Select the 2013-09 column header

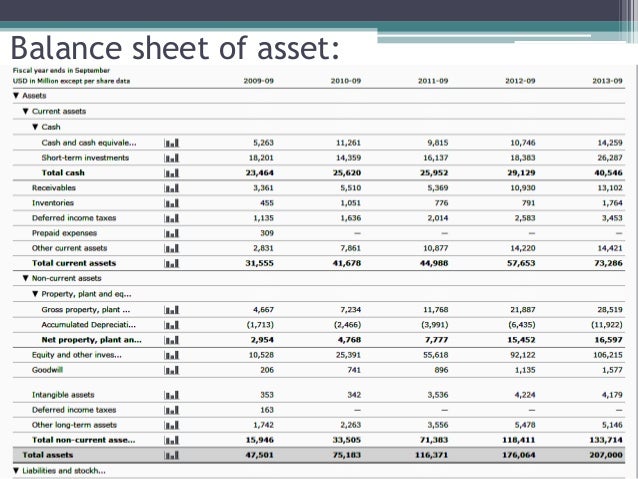tap(607, 79)
